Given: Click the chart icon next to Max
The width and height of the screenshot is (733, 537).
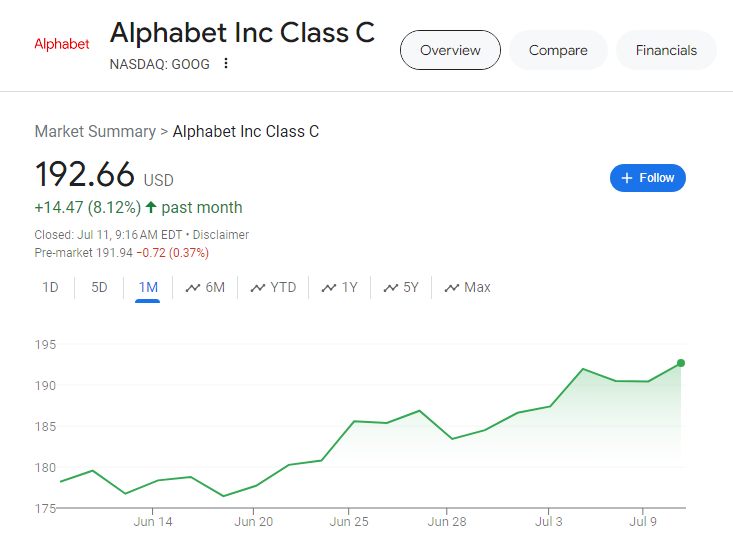Looking at the screenshot, I should point(452,287).
